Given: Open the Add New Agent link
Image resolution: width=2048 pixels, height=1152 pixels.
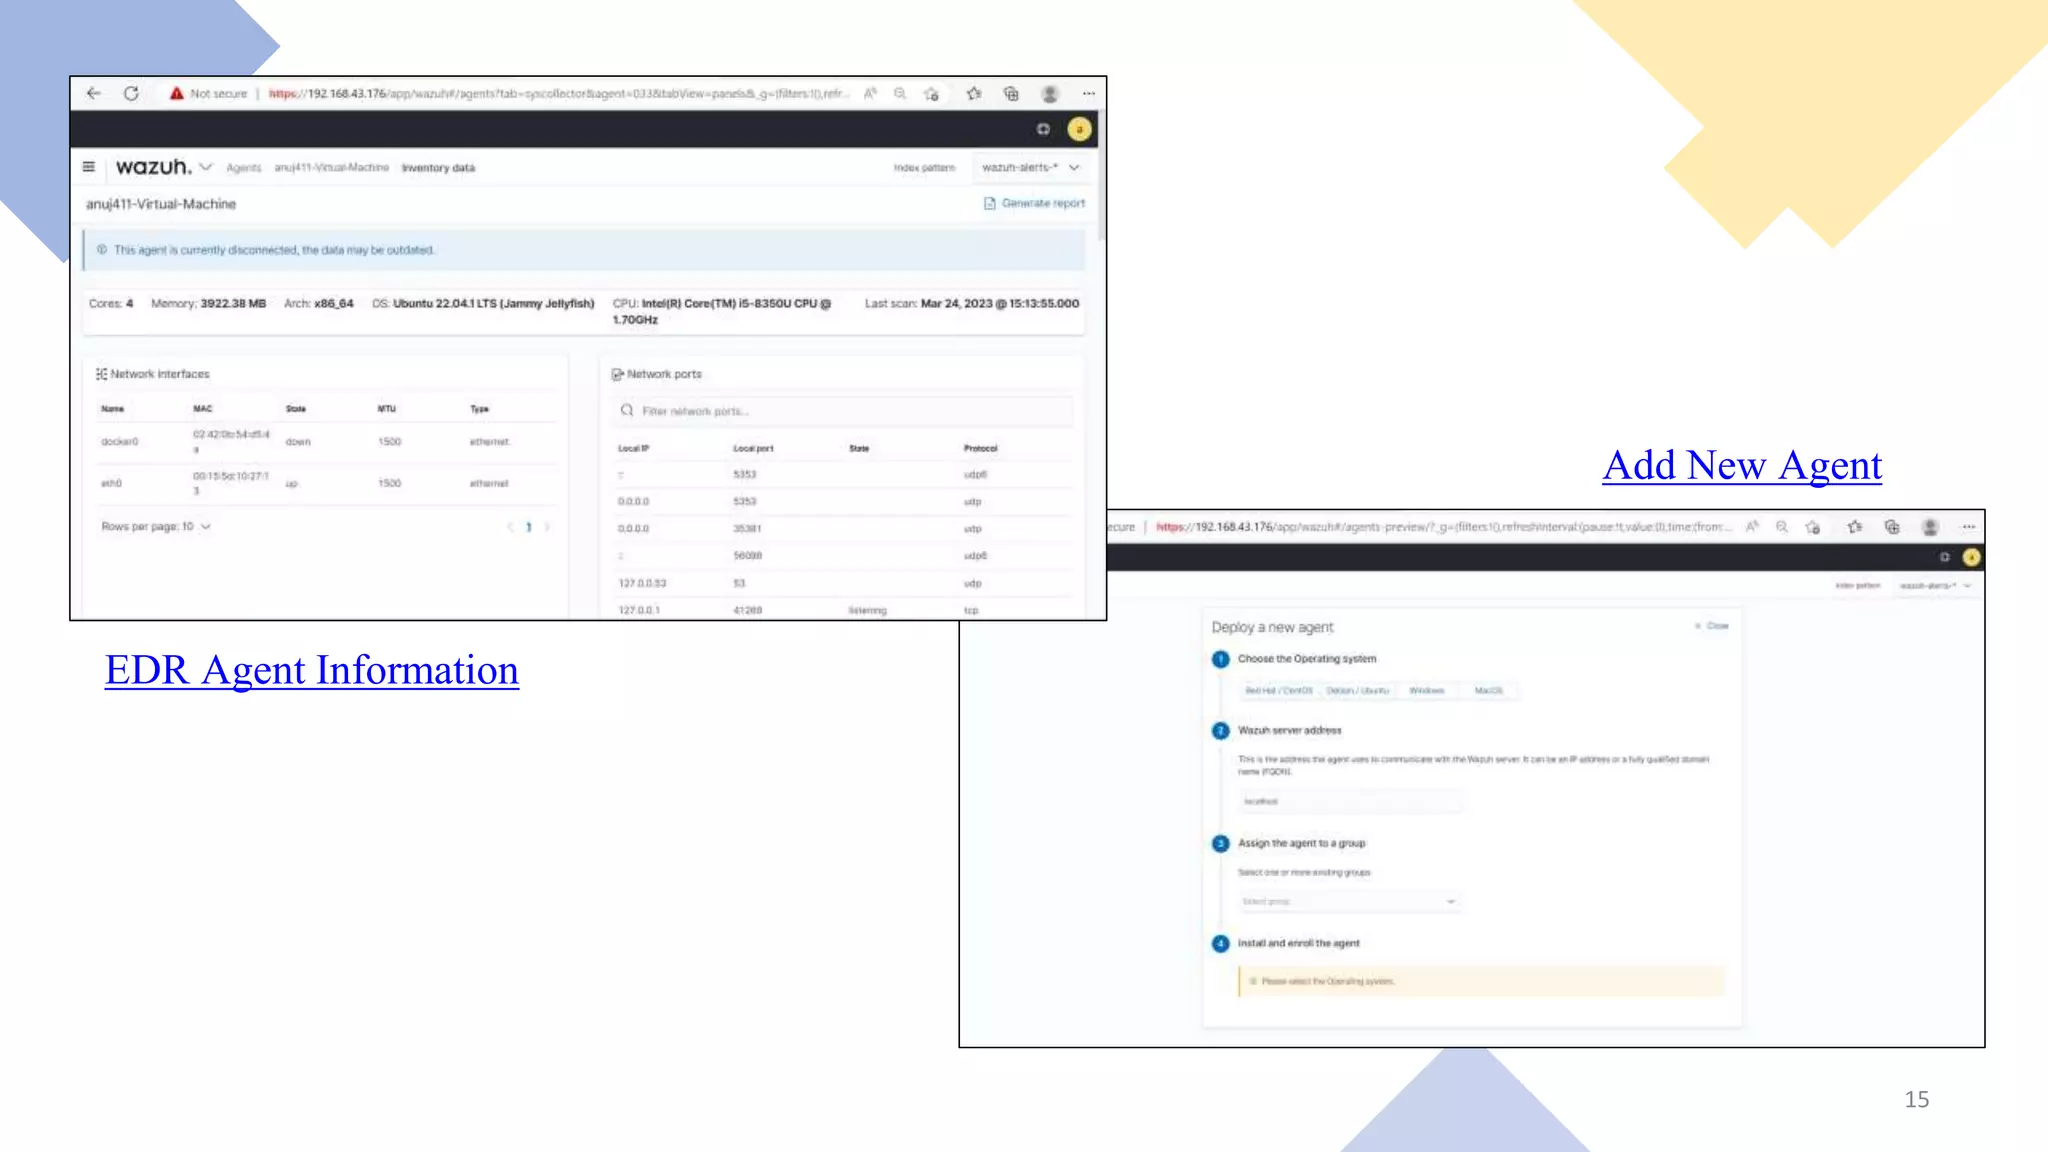Looking at the screenshot, I should click(x=1742, y=465).
